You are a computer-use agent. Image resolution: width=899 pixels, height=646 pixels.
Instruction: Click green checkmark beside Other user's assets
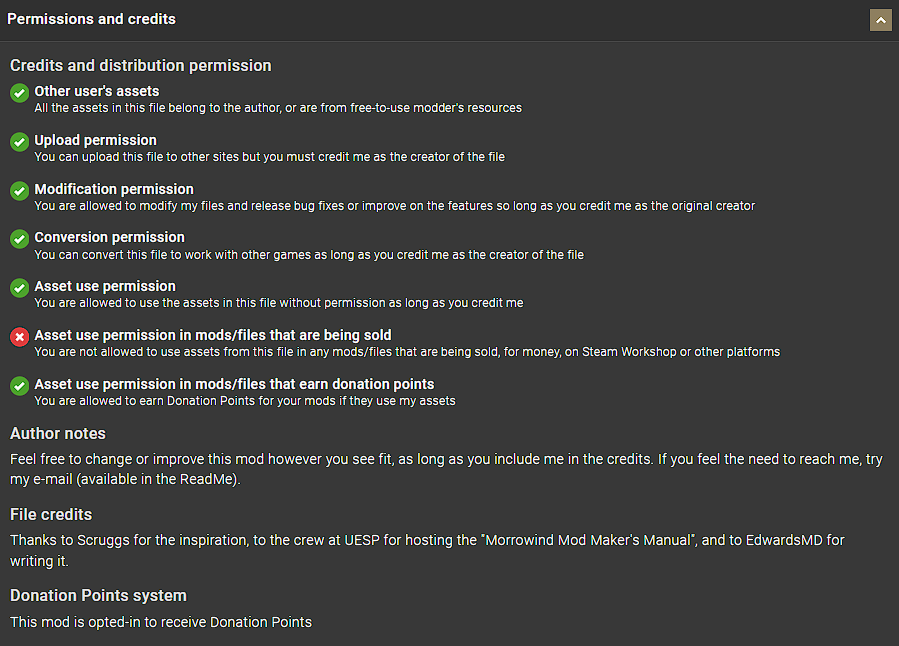pyautogui.click(x=19, y=93)
